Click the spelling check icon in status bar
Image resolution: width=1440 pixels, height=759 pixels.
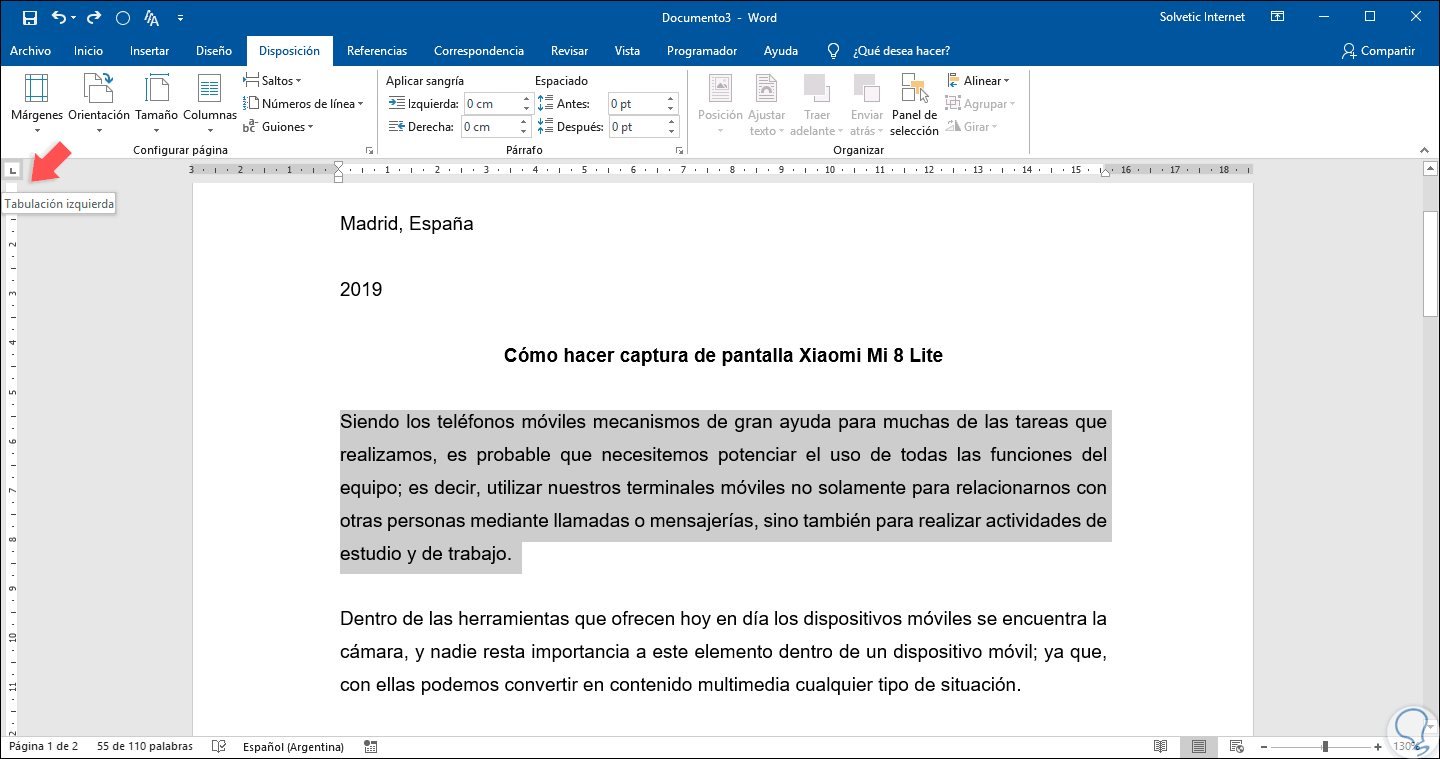[219, 747]
